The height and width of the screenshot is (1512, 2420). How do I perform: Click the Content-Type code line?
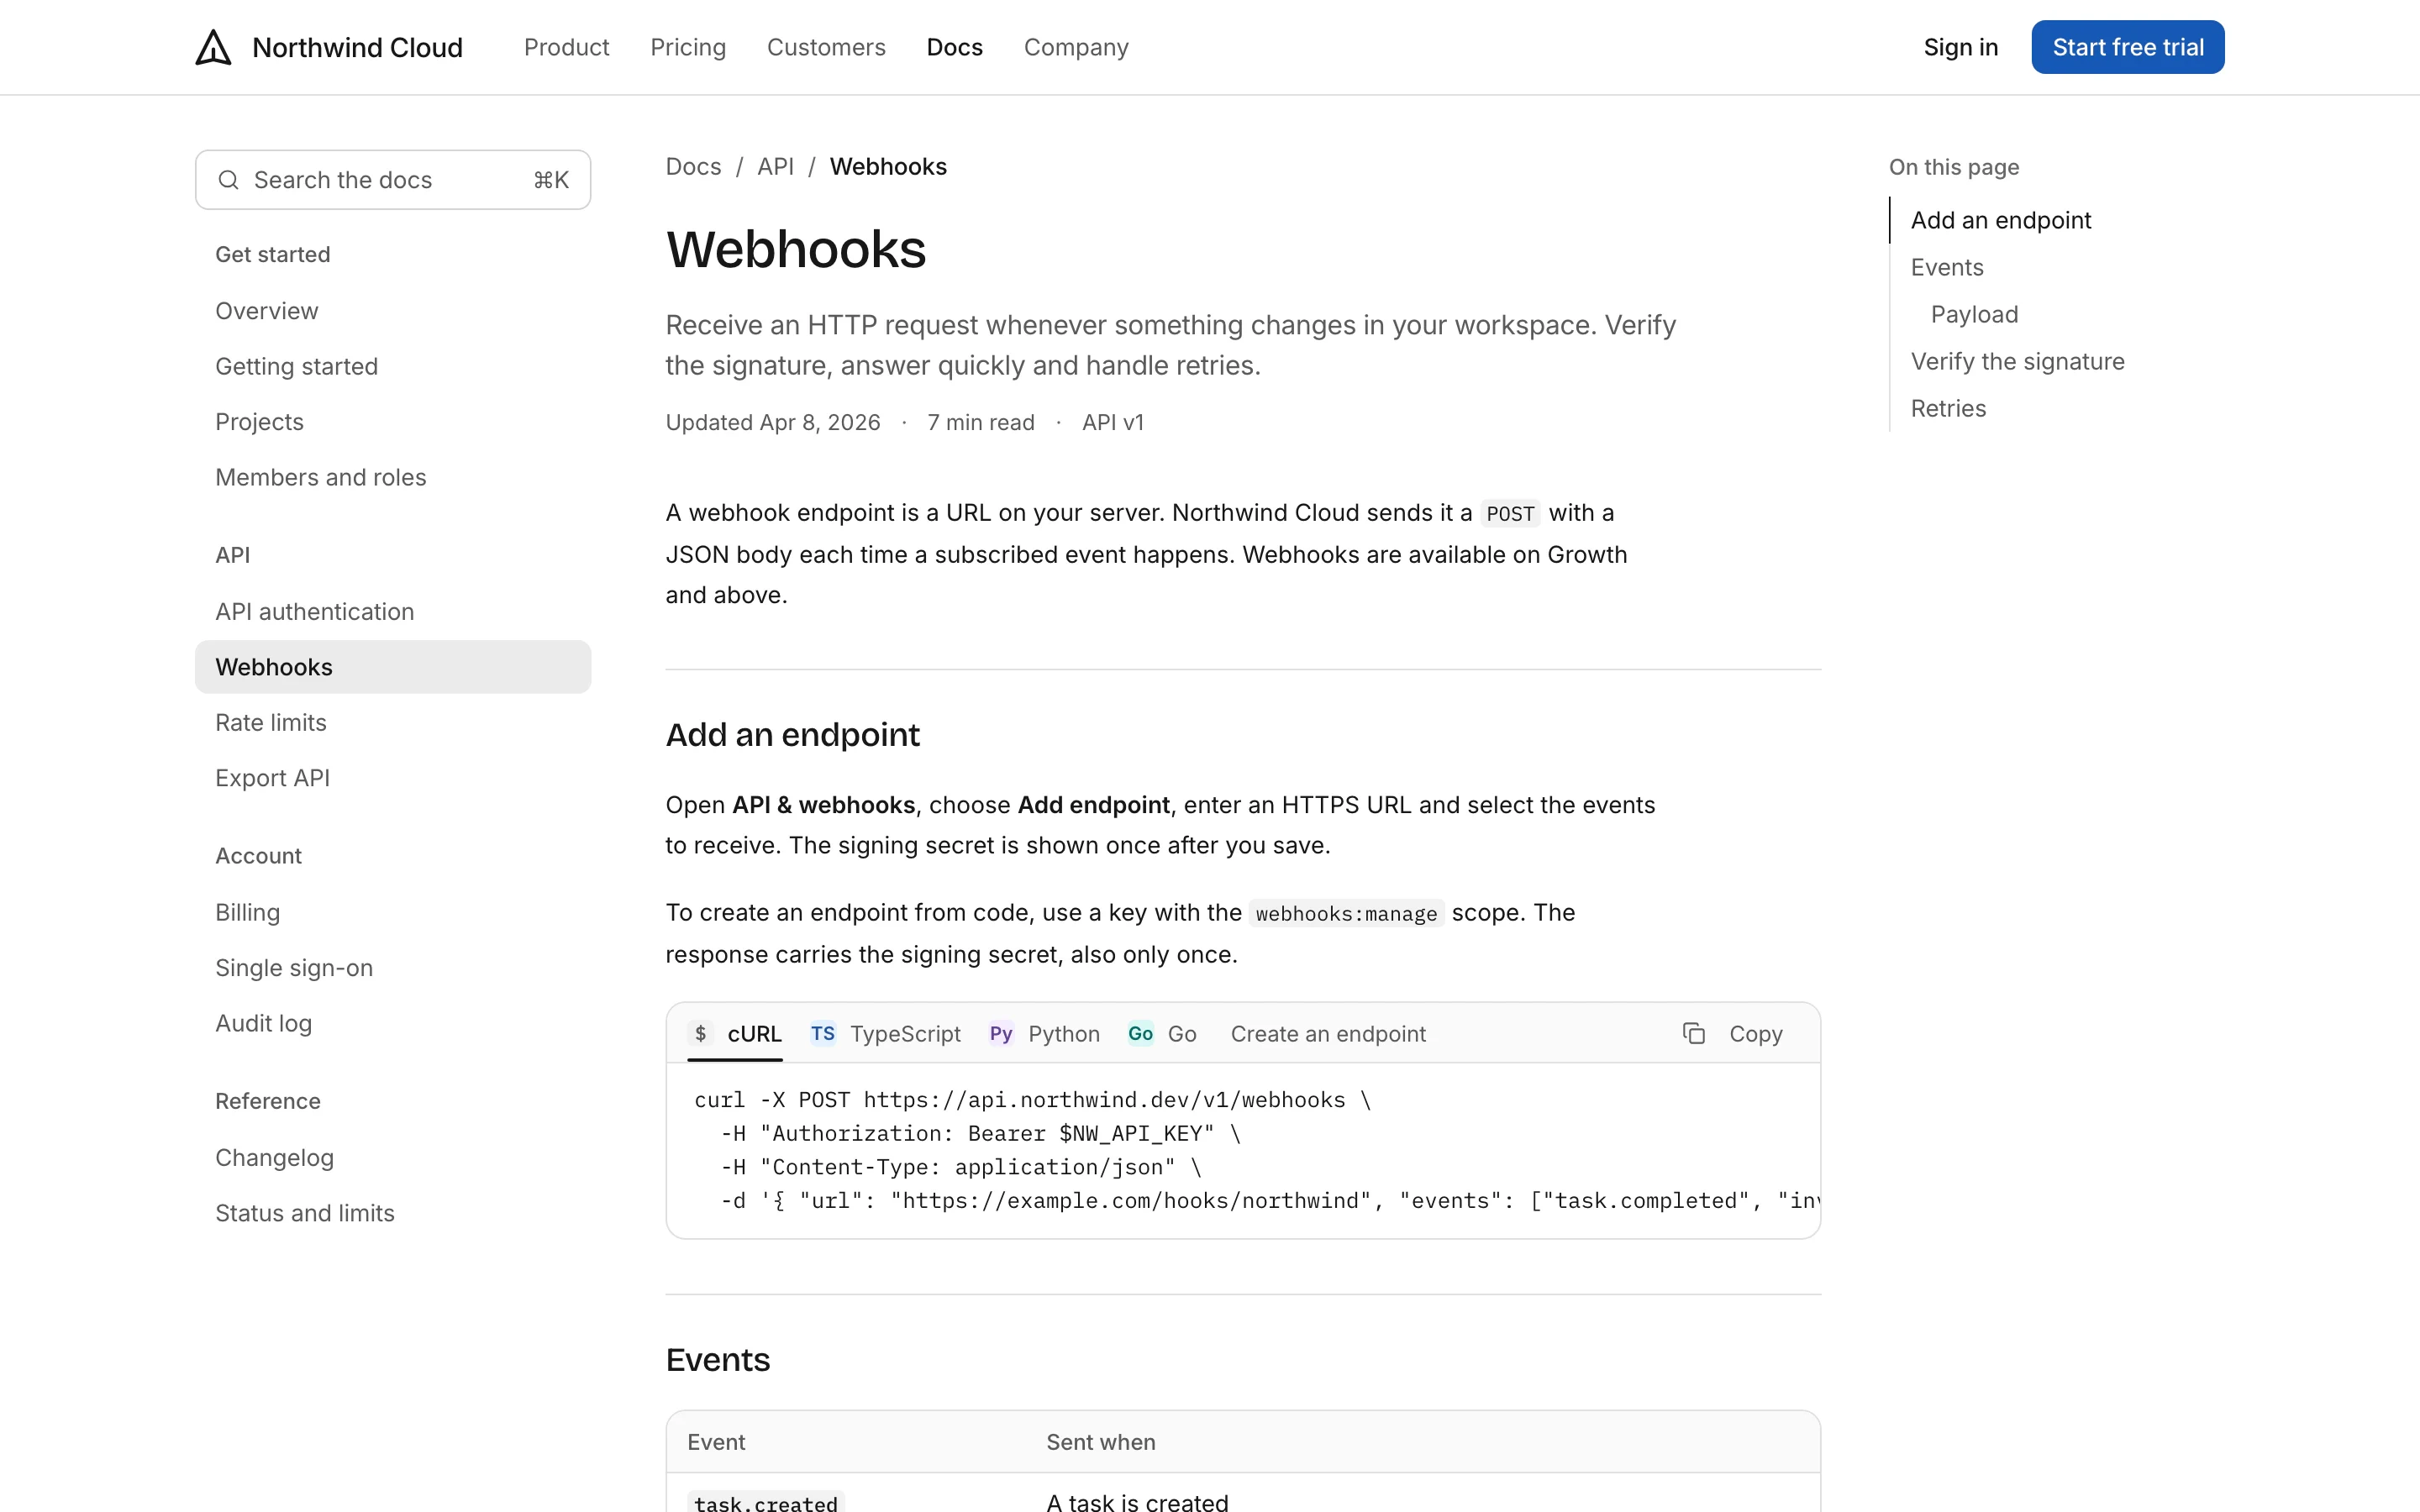click(960, 1167)
